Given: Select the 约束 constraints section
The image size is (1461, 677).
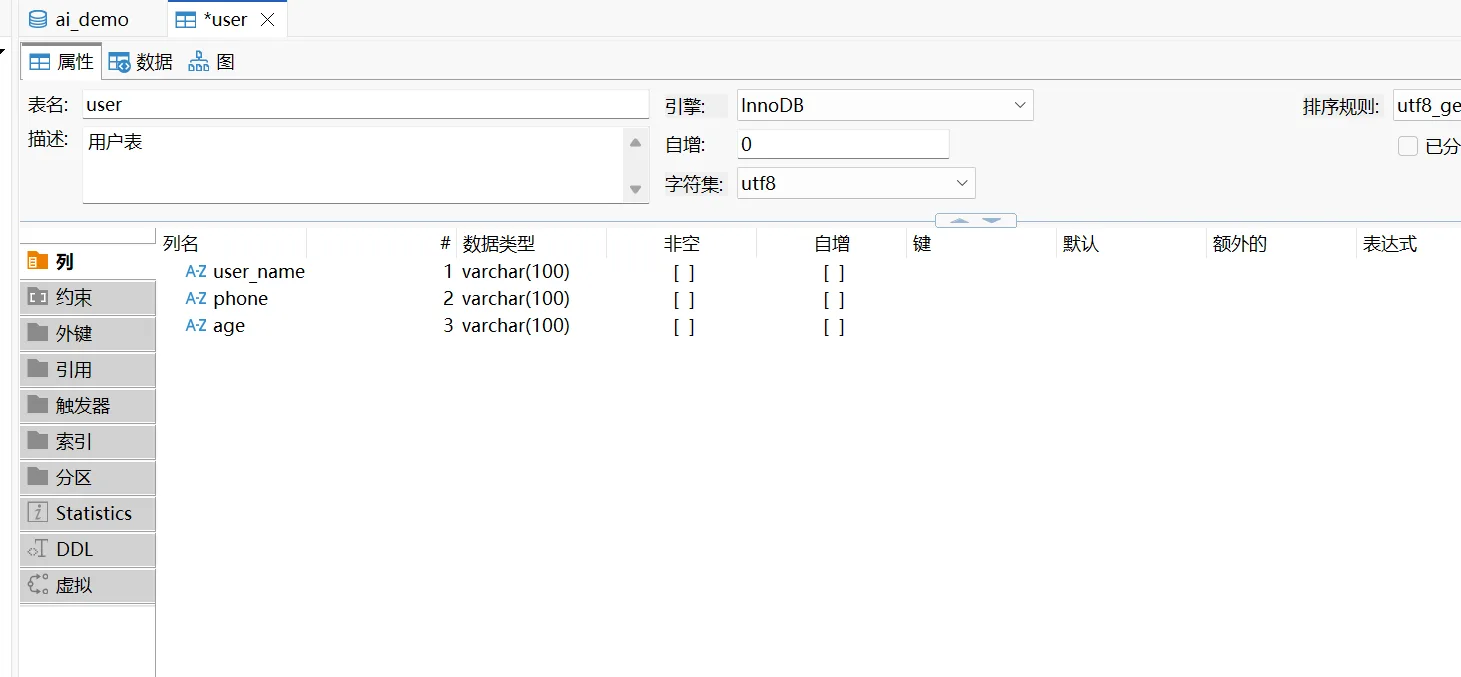Looking at the screenshot, I should point(88,297).
